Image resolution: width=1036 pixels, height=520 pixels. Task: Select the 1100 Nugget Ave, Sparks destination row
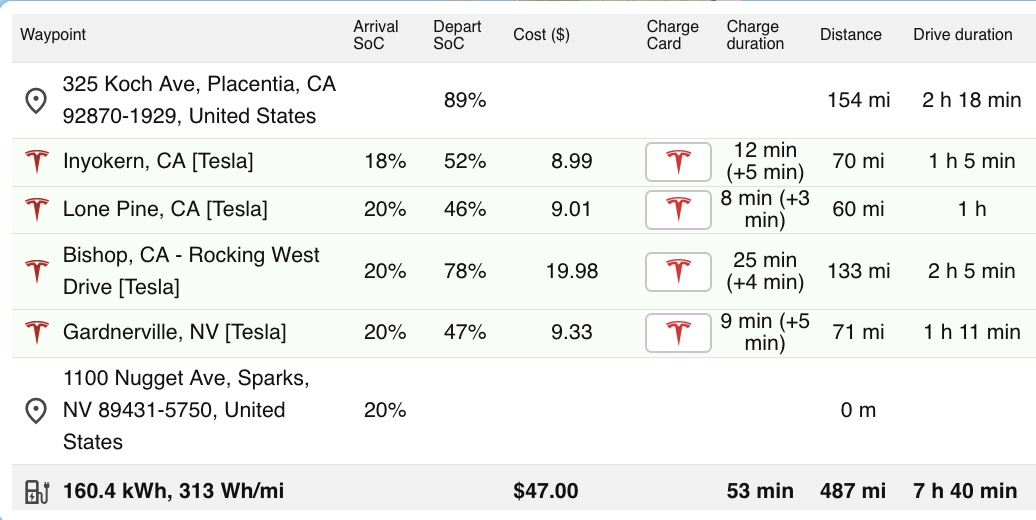(524, 410)
